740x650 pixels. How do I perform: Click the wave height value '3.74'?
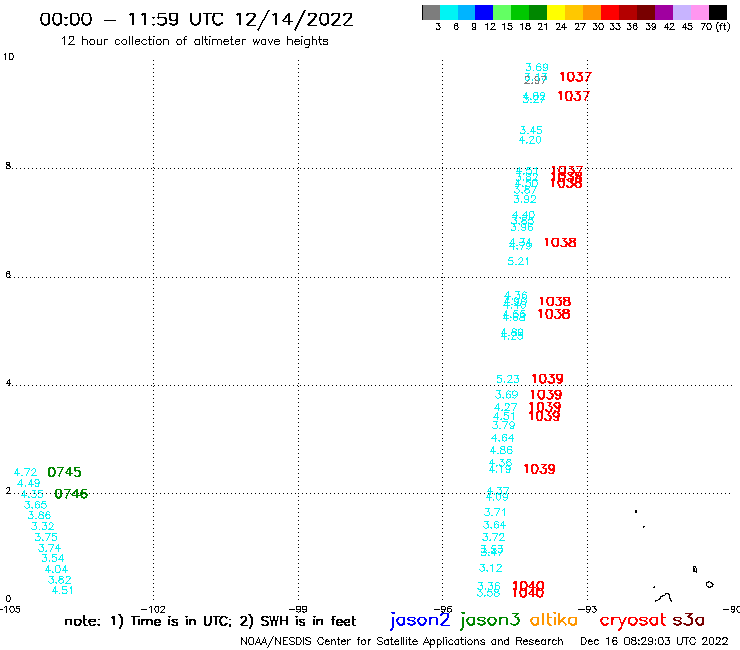(49, 548)
